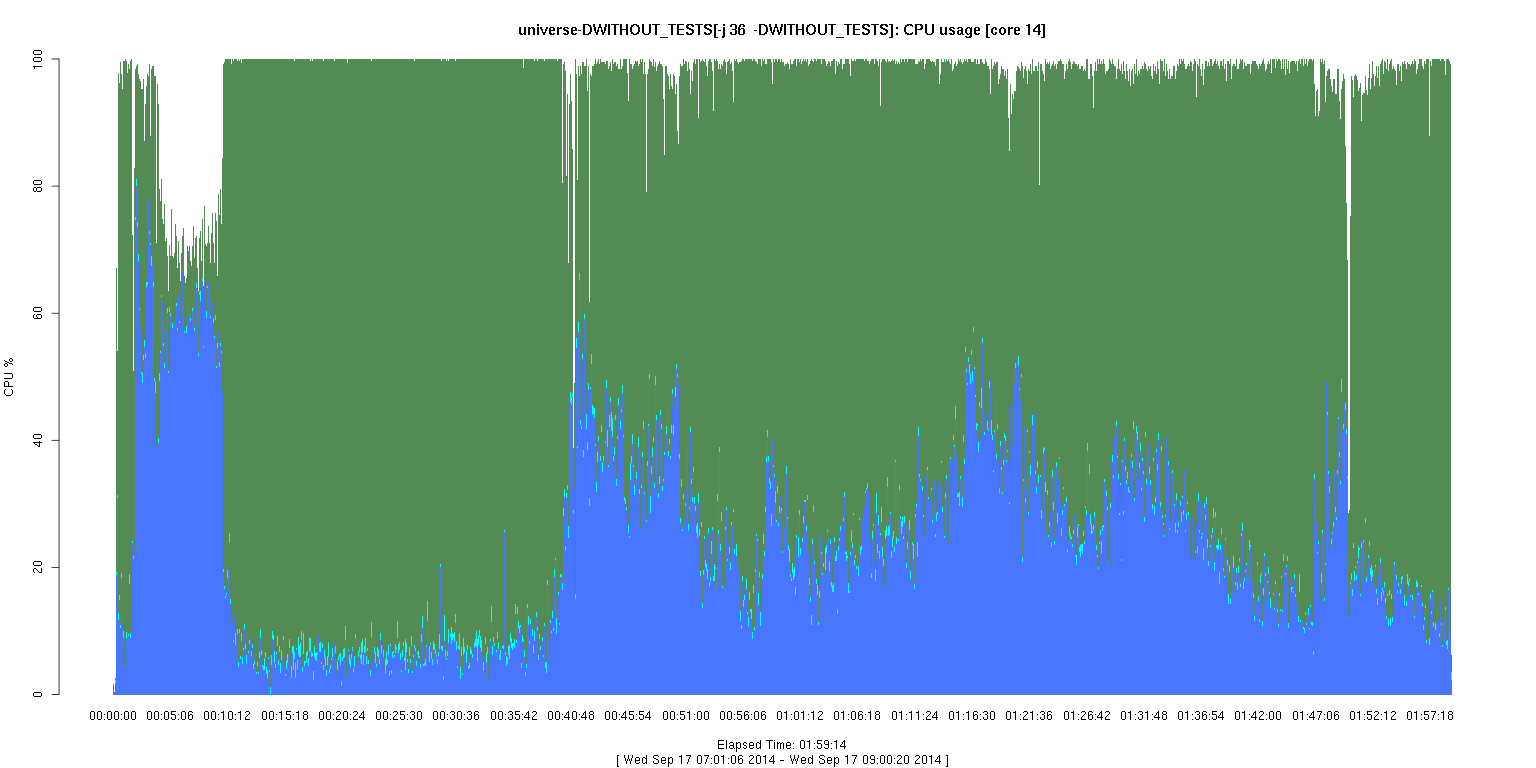
Task: Click the 00:56:06 time label
Action: (x=743, y=716)
